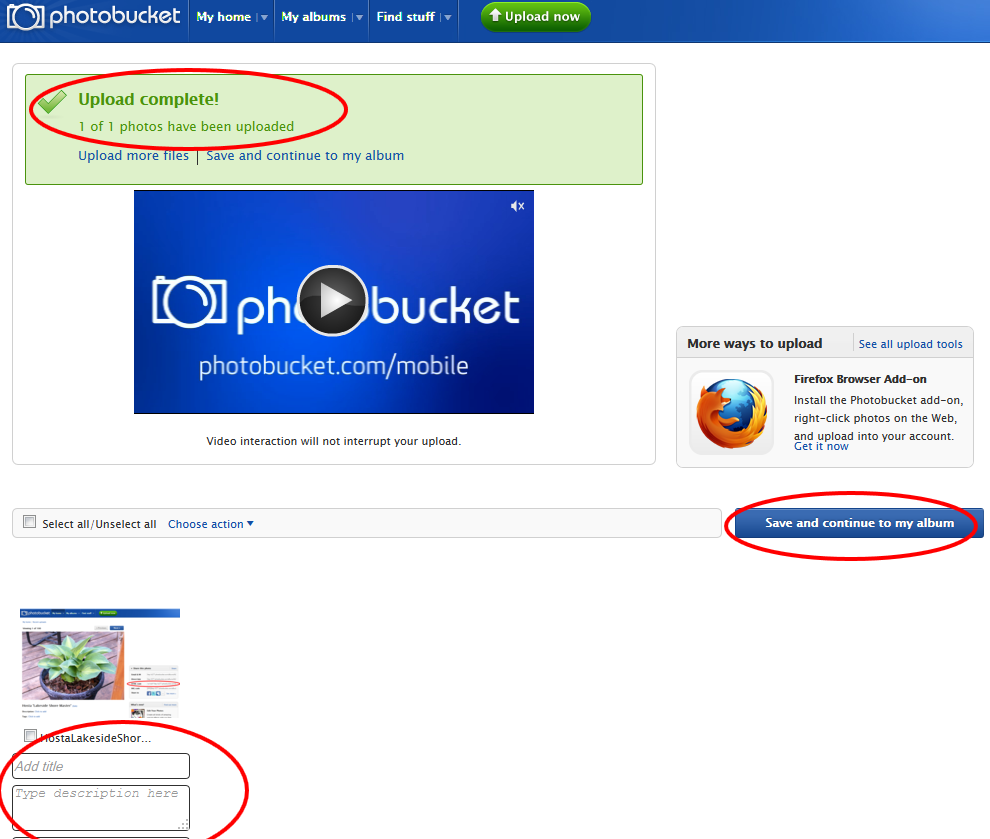Expand the Find stuff dropdown arrow
The image size is (990, 839).
pos(448,18)
